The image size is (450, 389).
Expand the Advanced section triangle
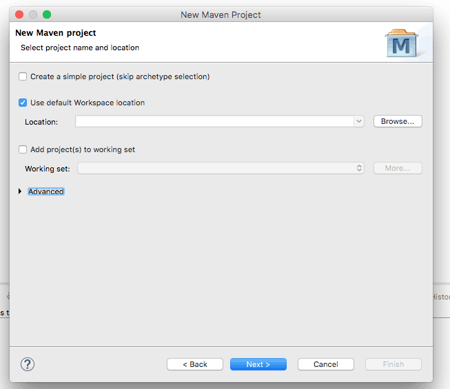(20, 191)
